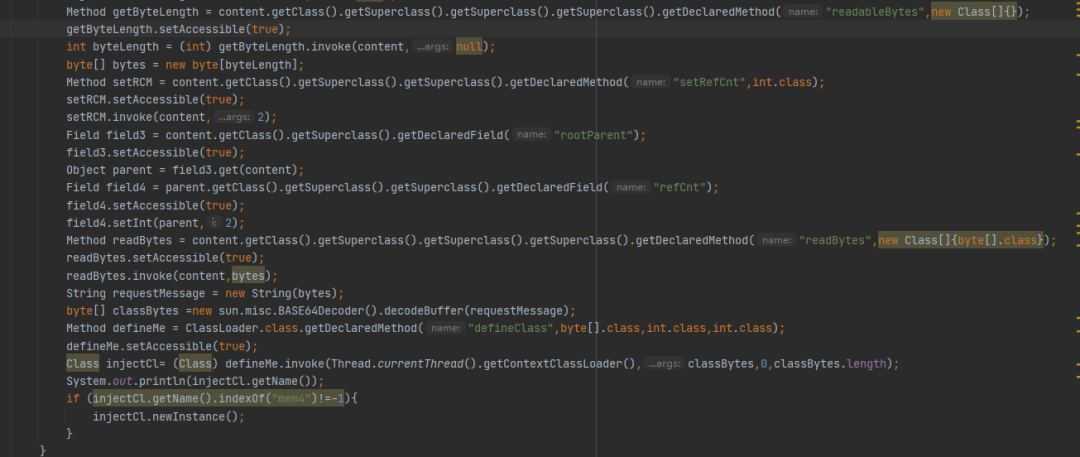The width and height of the screenshot is (1080, 457).
Task: Place cursor on defineMe.setAccessible(true) line
Action: [162, 346]
